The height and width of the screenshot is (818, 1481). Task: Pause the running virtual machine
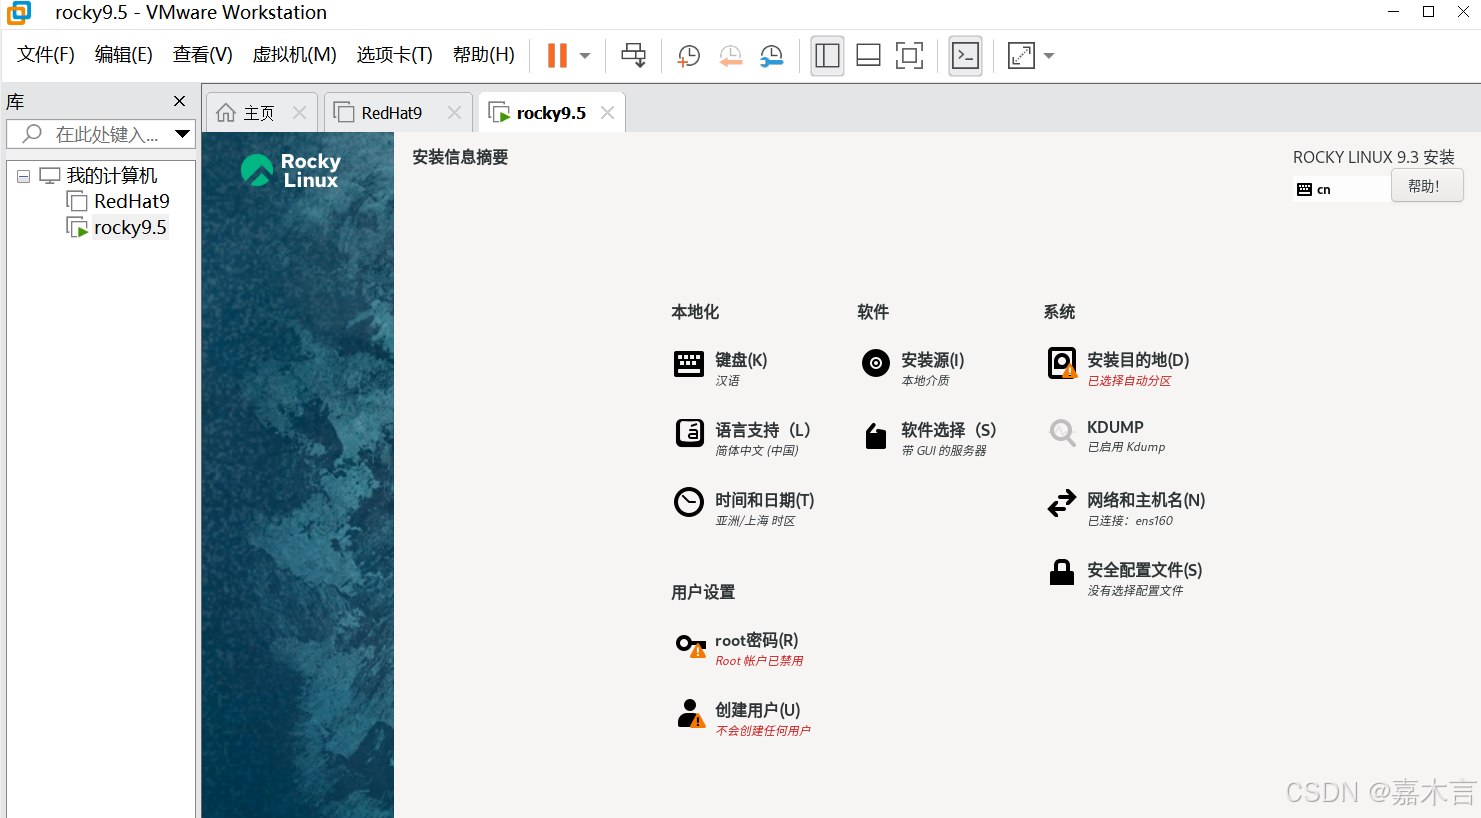[557, 55]
